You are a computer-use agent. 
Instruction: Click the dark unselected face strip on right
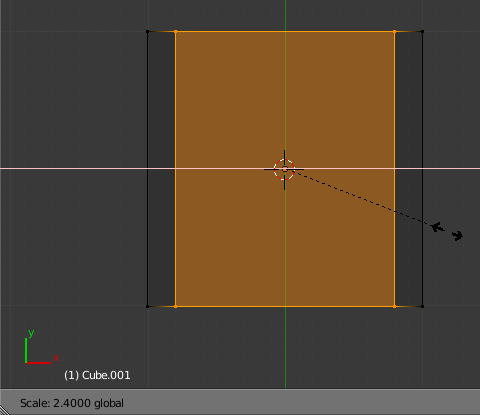click(408, 100)
